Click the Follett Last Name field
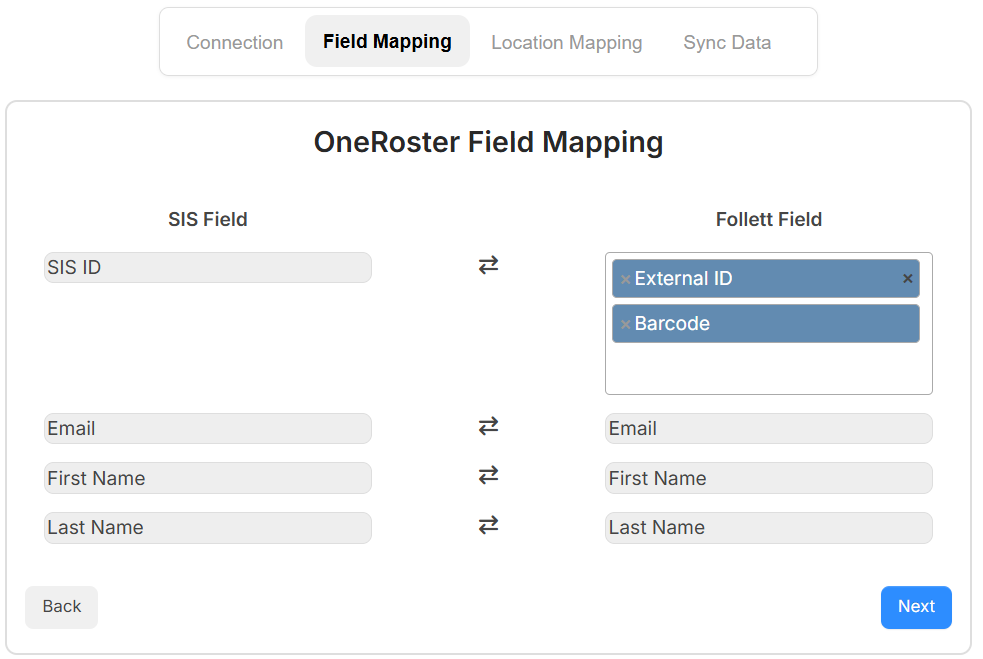The width and height of the screenshot is (983, 659). tap(769, 528)
